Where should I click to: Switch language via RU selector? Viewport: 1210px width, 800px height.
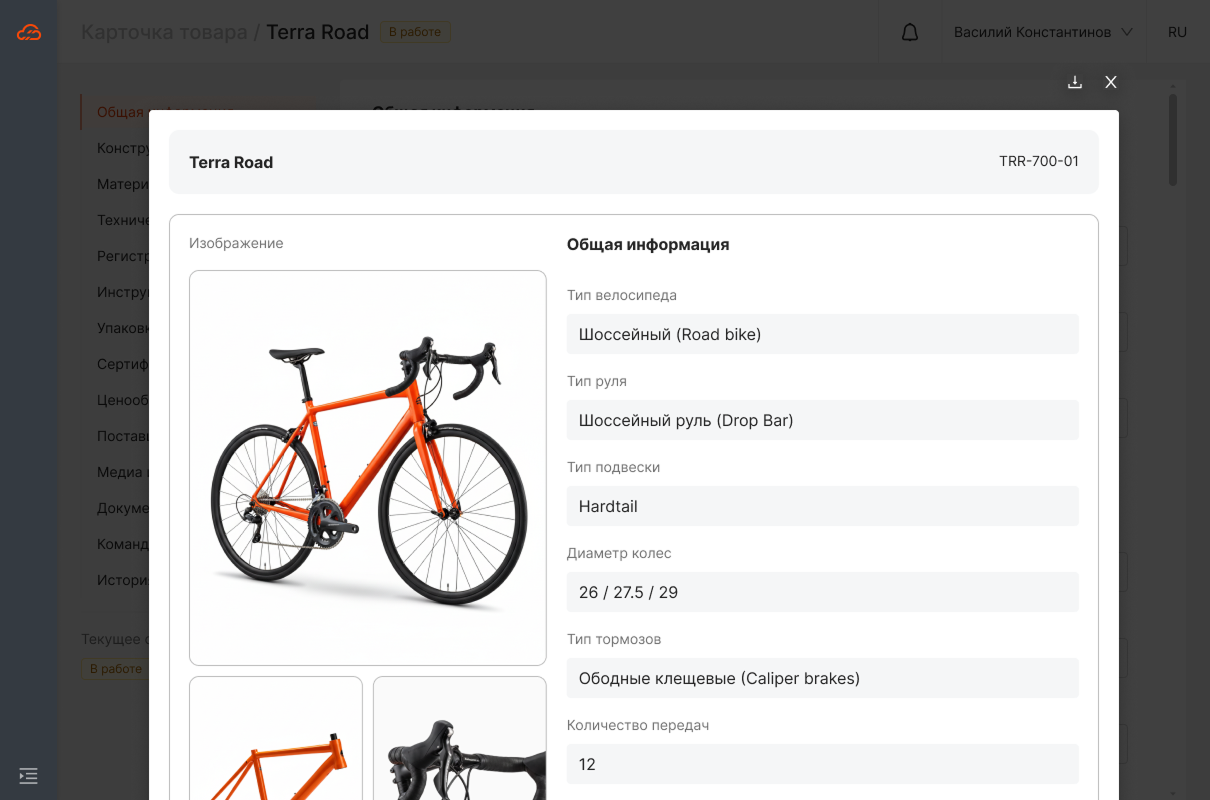click(1177, 32)
